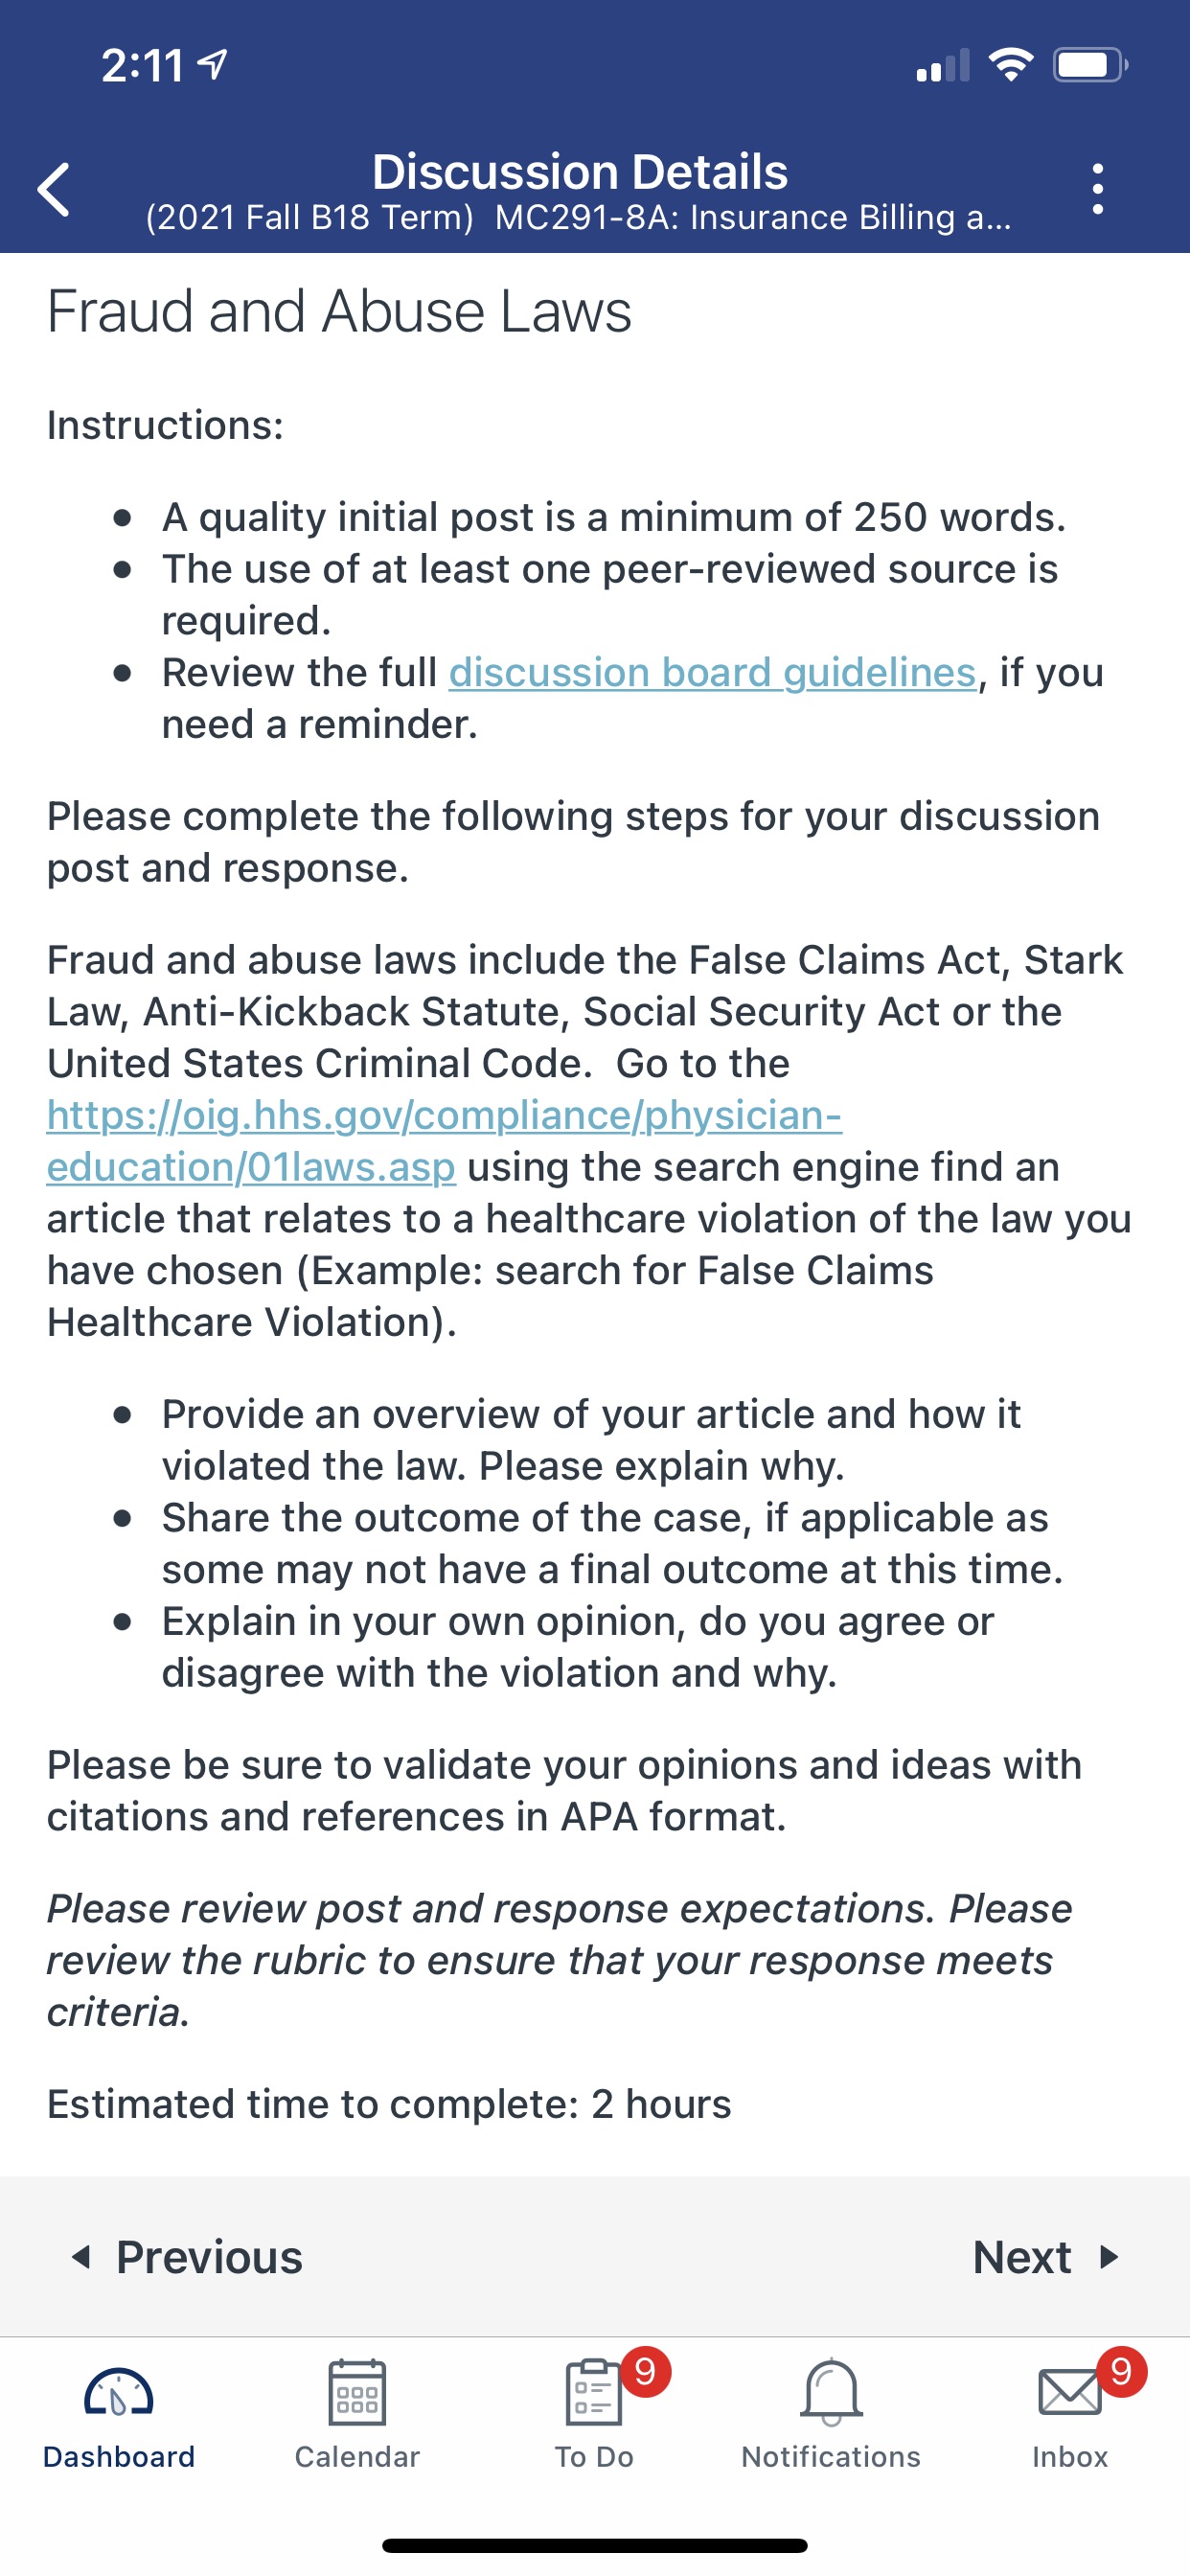
Task: Go to the Previous item
Action: [x=186, y=2257]
